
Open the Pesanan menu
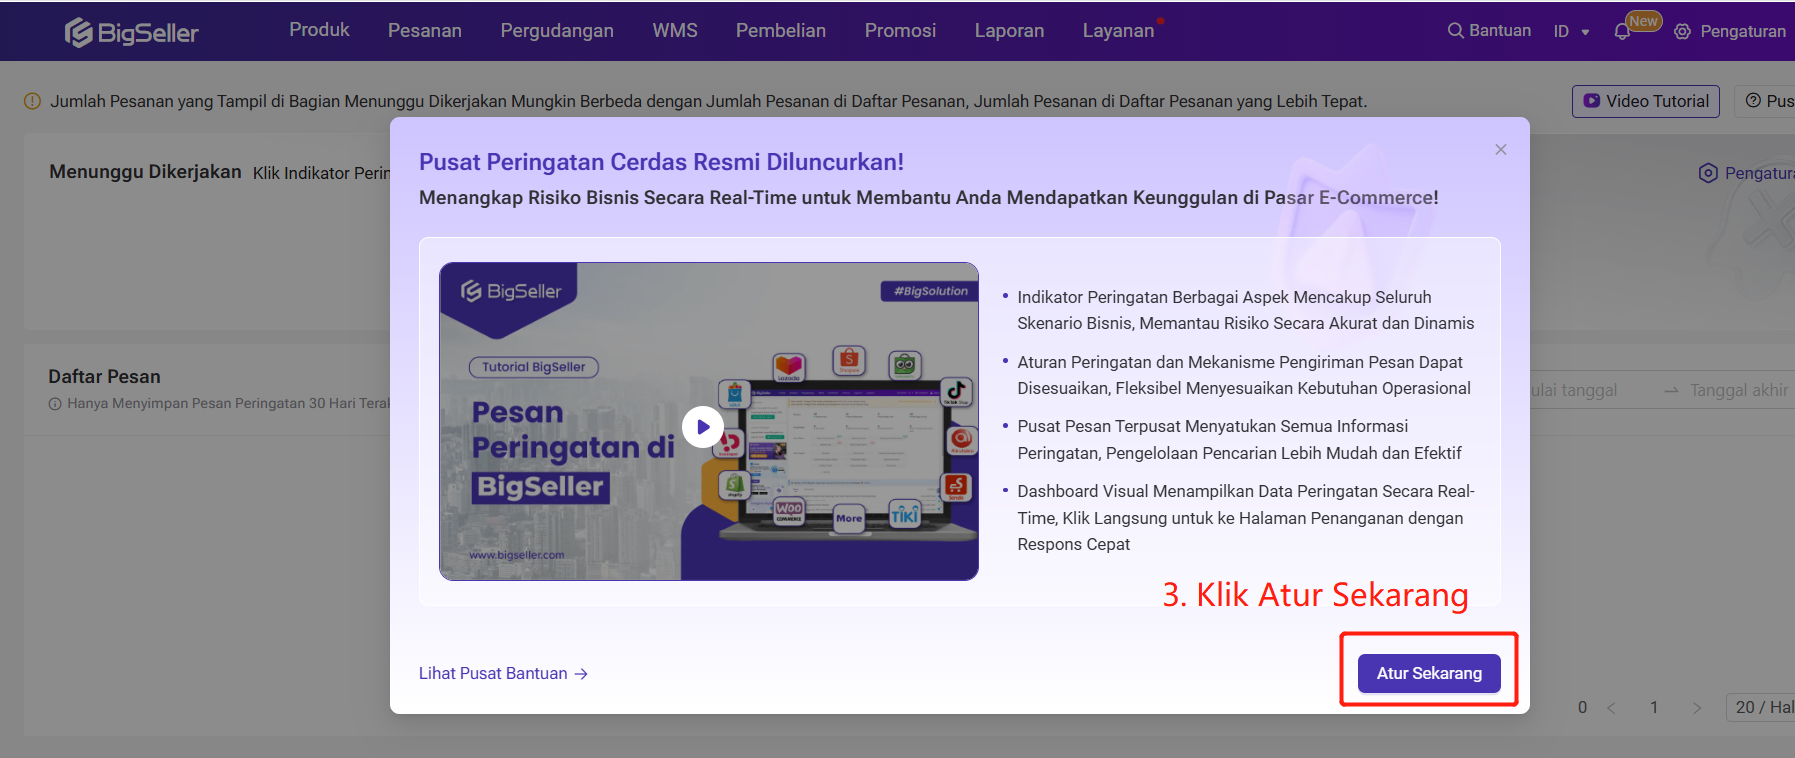click(x=425, y=31)
